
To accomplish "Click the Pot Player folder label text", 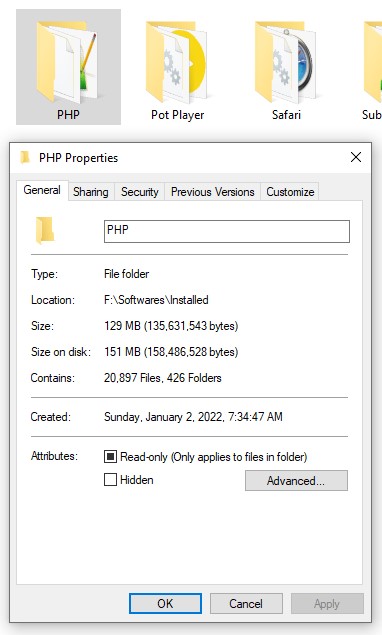I will (177, 115).
